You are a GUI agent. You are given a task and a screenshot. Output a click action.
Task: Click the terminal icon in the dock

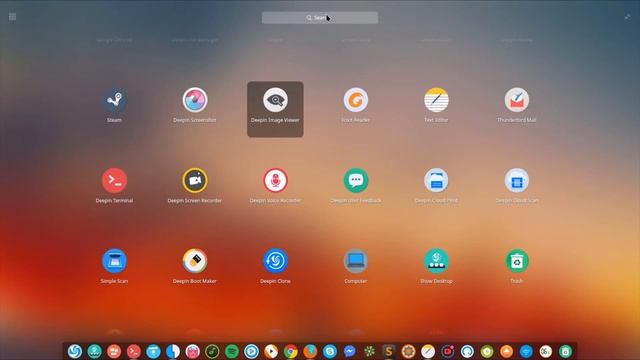pyautogui.click(x=133, y=351)
